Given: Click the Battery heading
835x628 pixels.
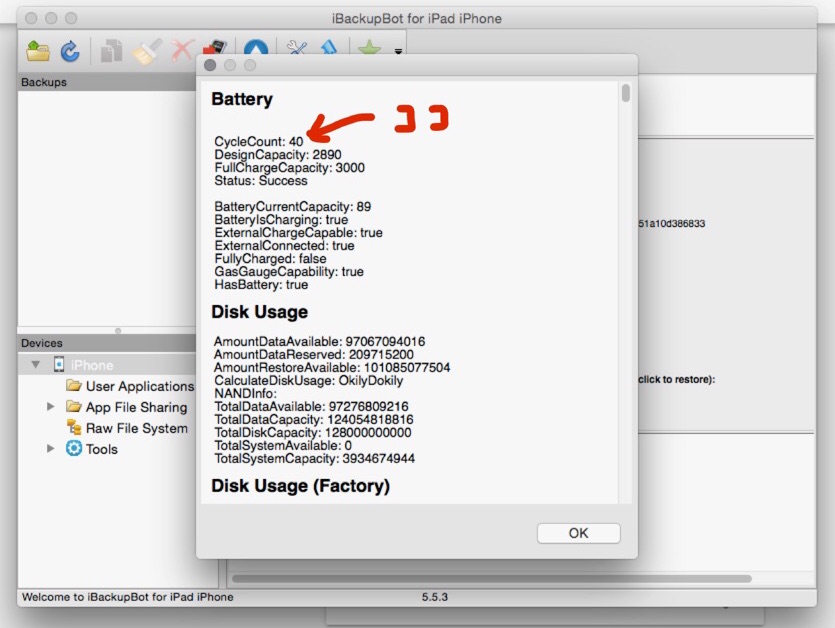Looking at the screenshot, I should (242, 99).
